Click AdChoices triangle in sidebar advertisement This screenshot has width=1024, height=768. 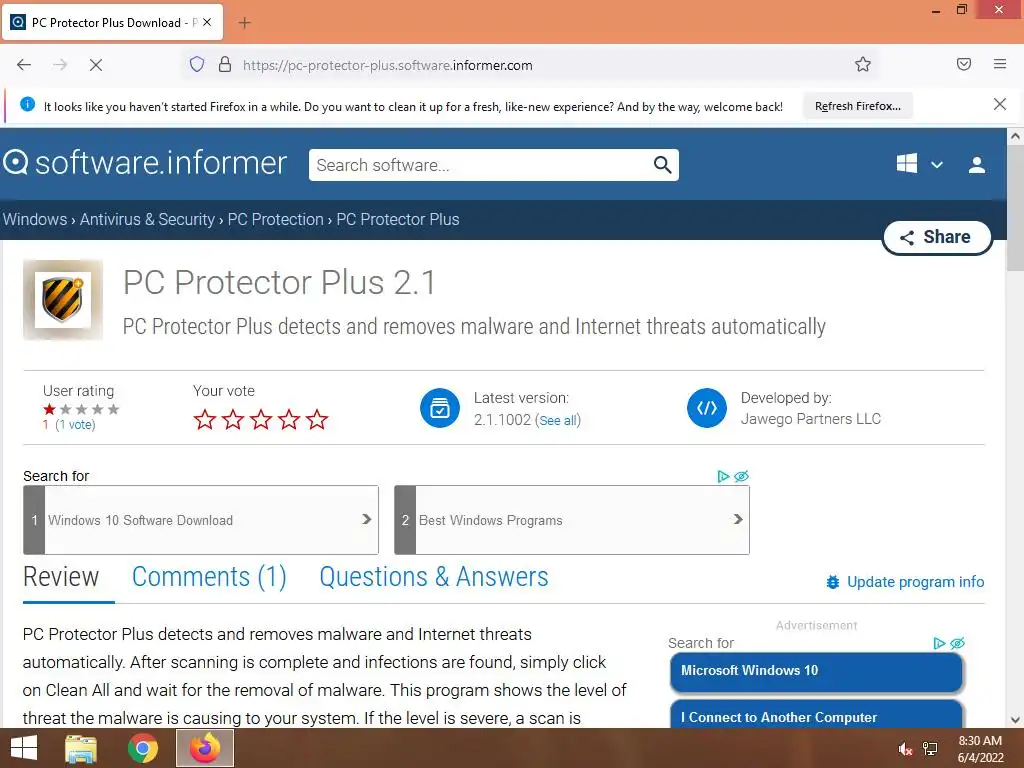point(939,643)
